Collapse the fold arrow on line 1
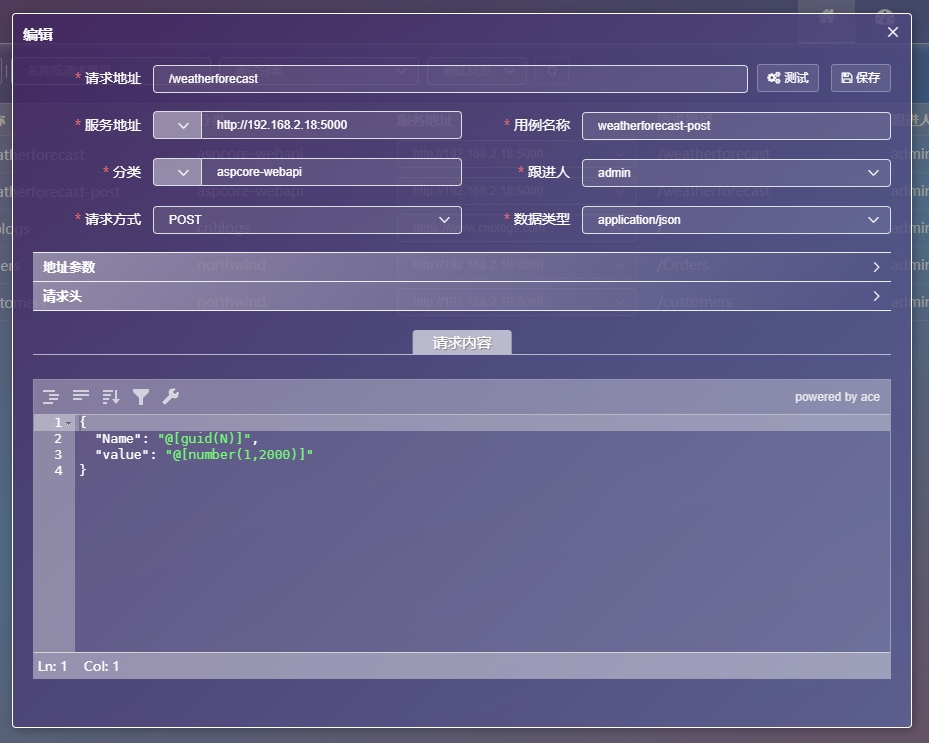 pos(69,423)
